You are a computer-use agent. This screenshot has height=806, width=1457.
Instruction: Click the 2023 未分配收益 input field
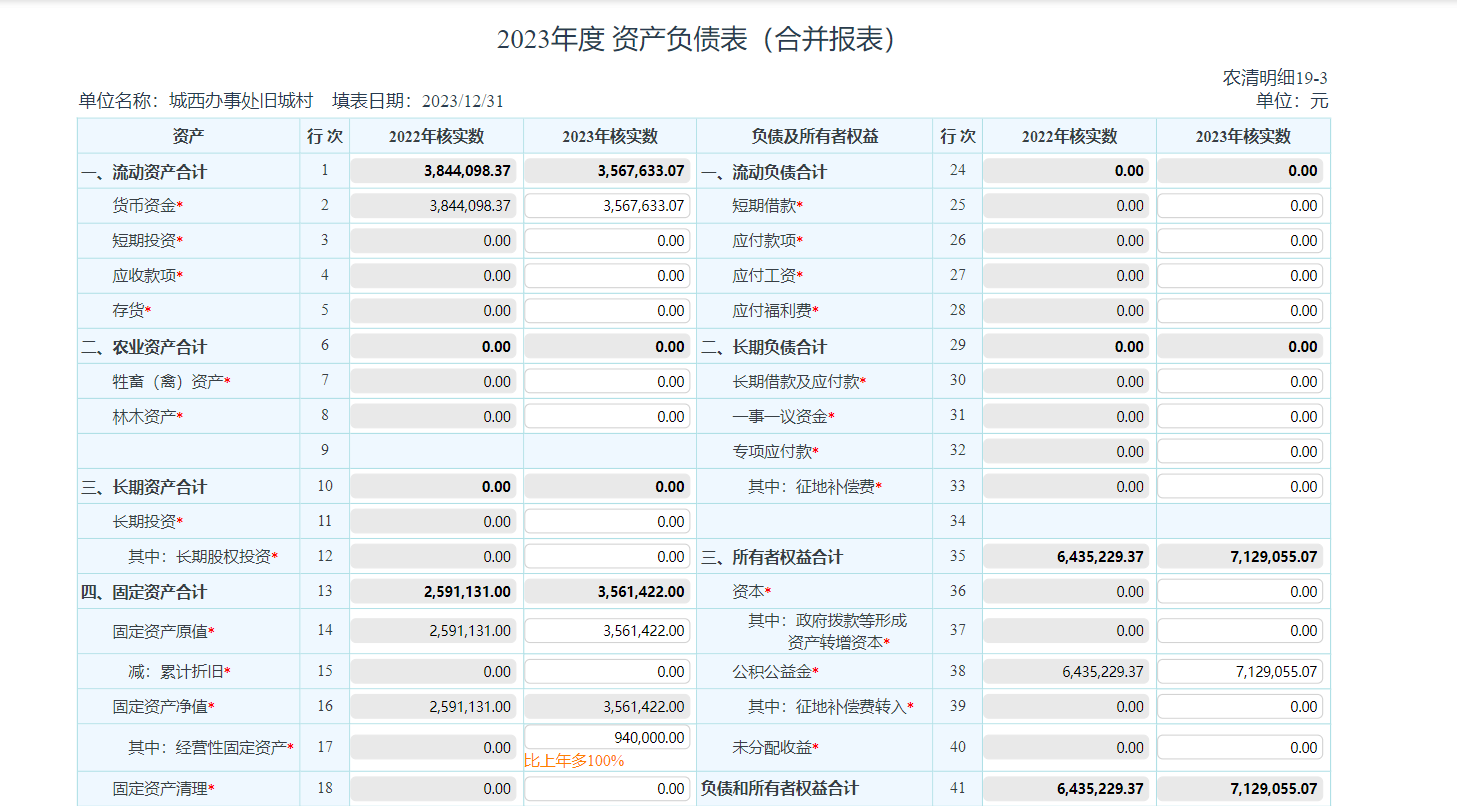click(x=1240, y=747)
